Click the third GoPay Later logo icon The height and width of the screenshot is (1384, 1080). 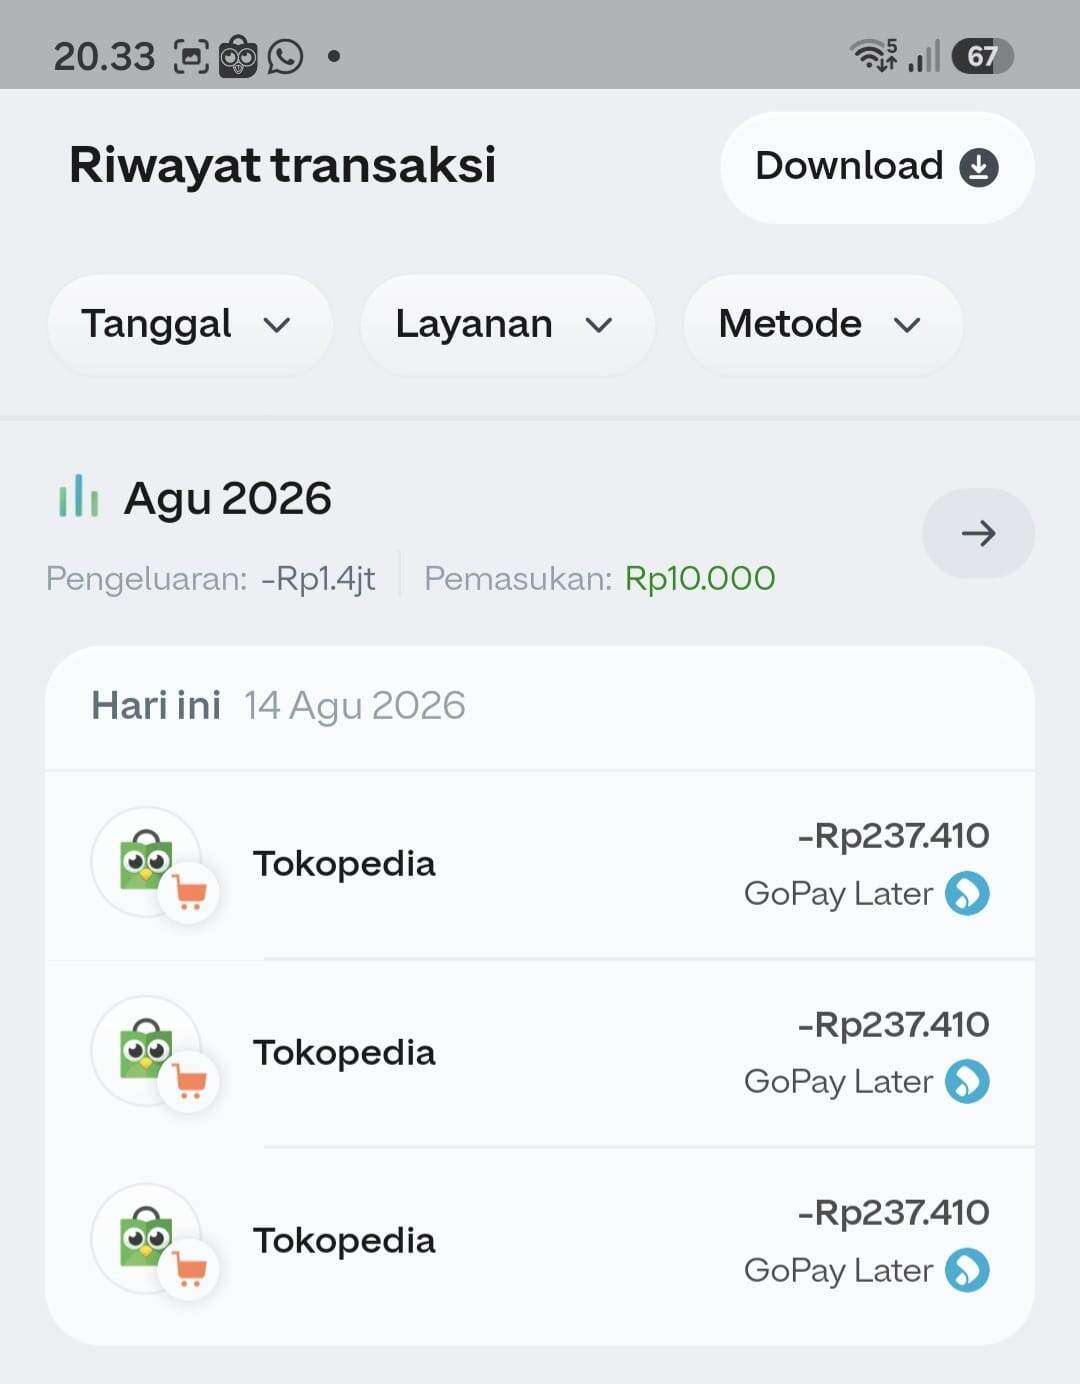click(x=967, y=1270)
